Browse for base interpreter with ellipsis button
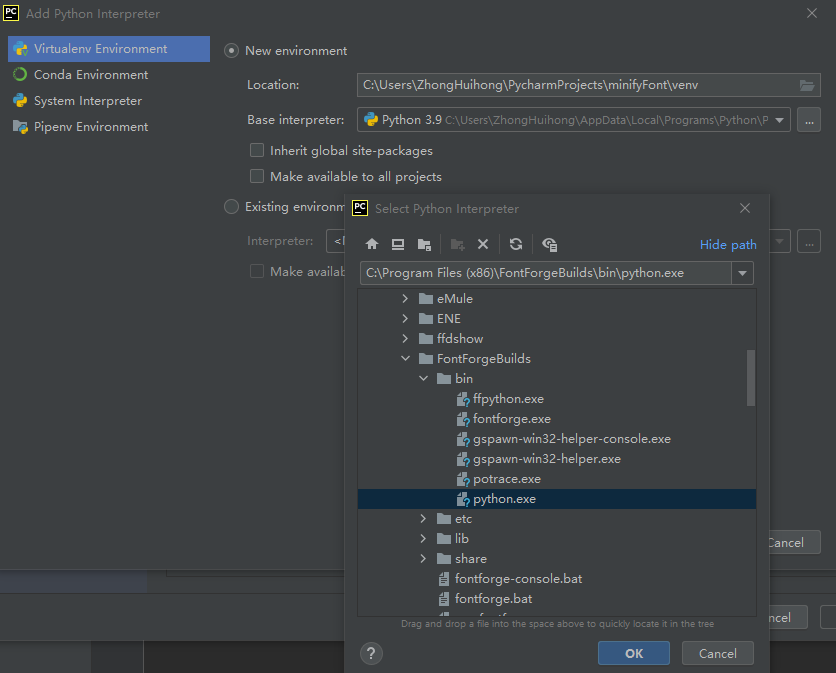The width and height of the screenshot is (836, 673). (x=809, y=120)
